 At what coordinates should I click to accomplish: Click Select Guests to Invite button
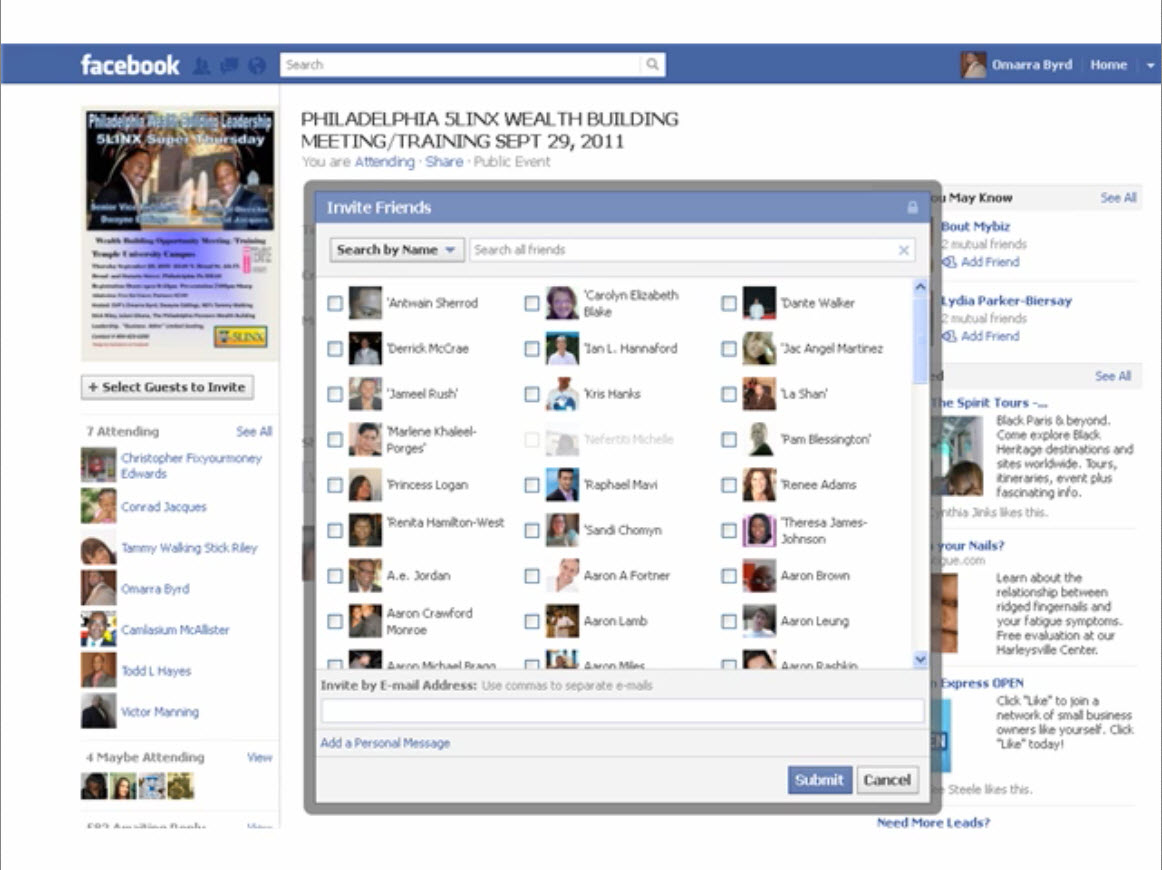coord(167,387)
